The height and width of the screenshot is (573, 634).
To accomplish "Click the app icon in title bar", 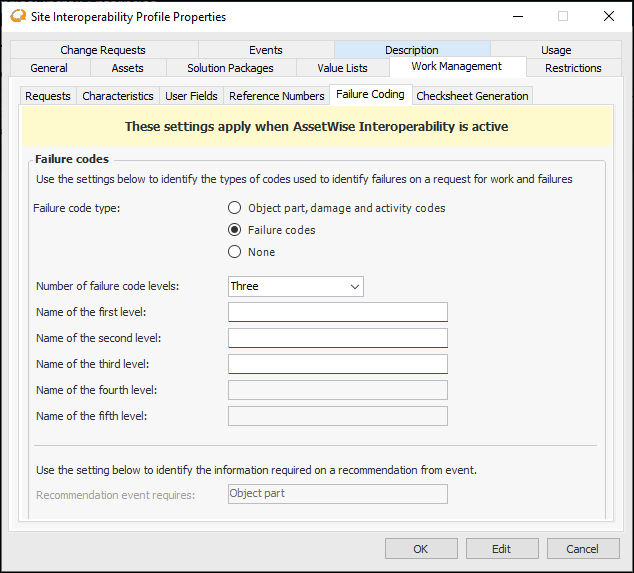I will click(x=17, y=16).
